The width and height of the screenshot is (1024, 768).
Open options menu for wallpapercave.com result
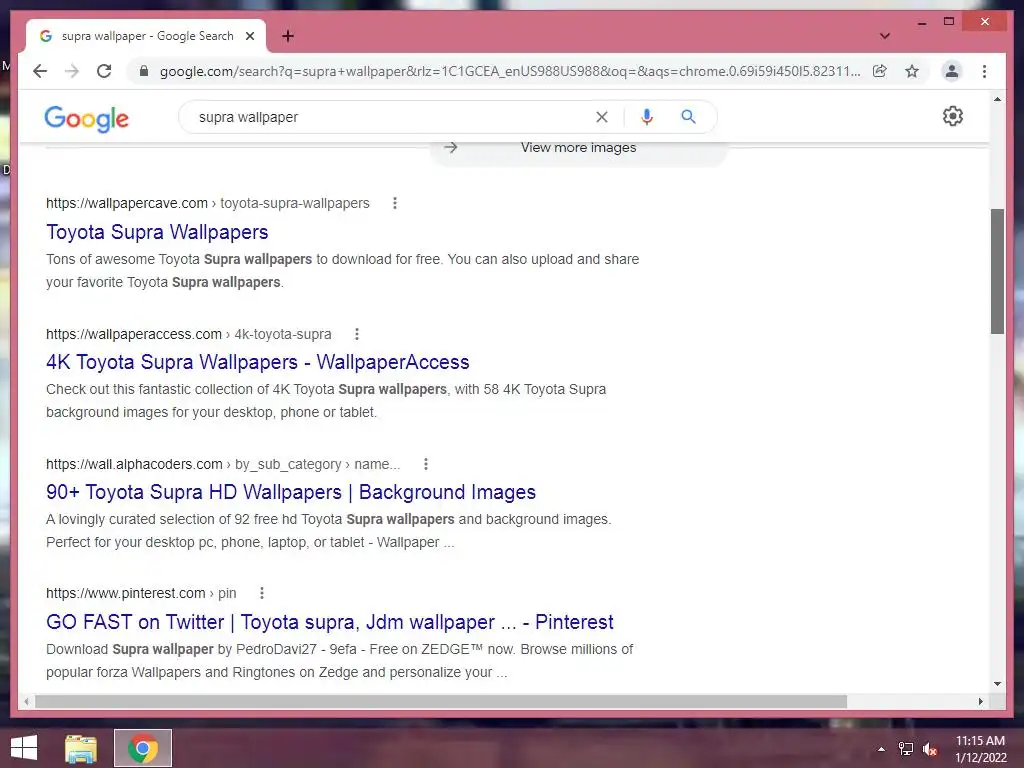(x=394, y=203)
